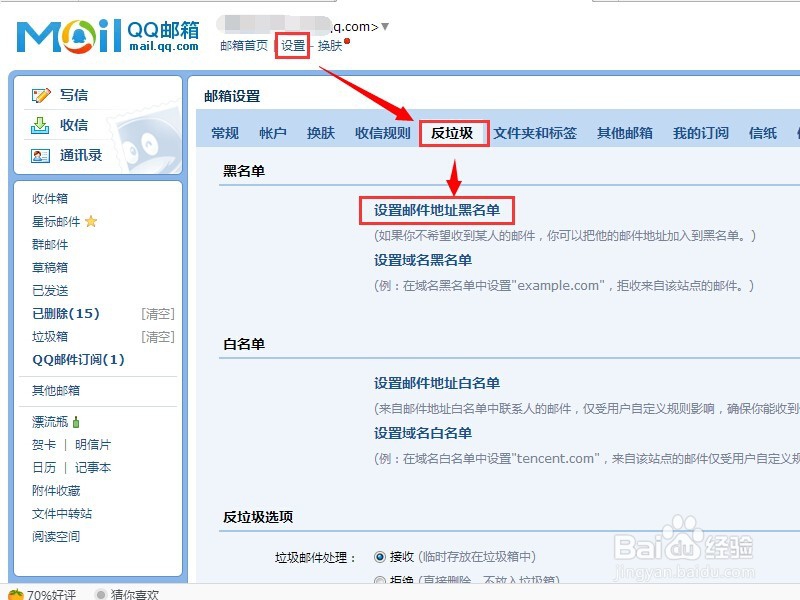Select the 写信 compose pencil icon
Viewport: 800px width, 600px height.
pyautogui.click(x=42, y=94)
